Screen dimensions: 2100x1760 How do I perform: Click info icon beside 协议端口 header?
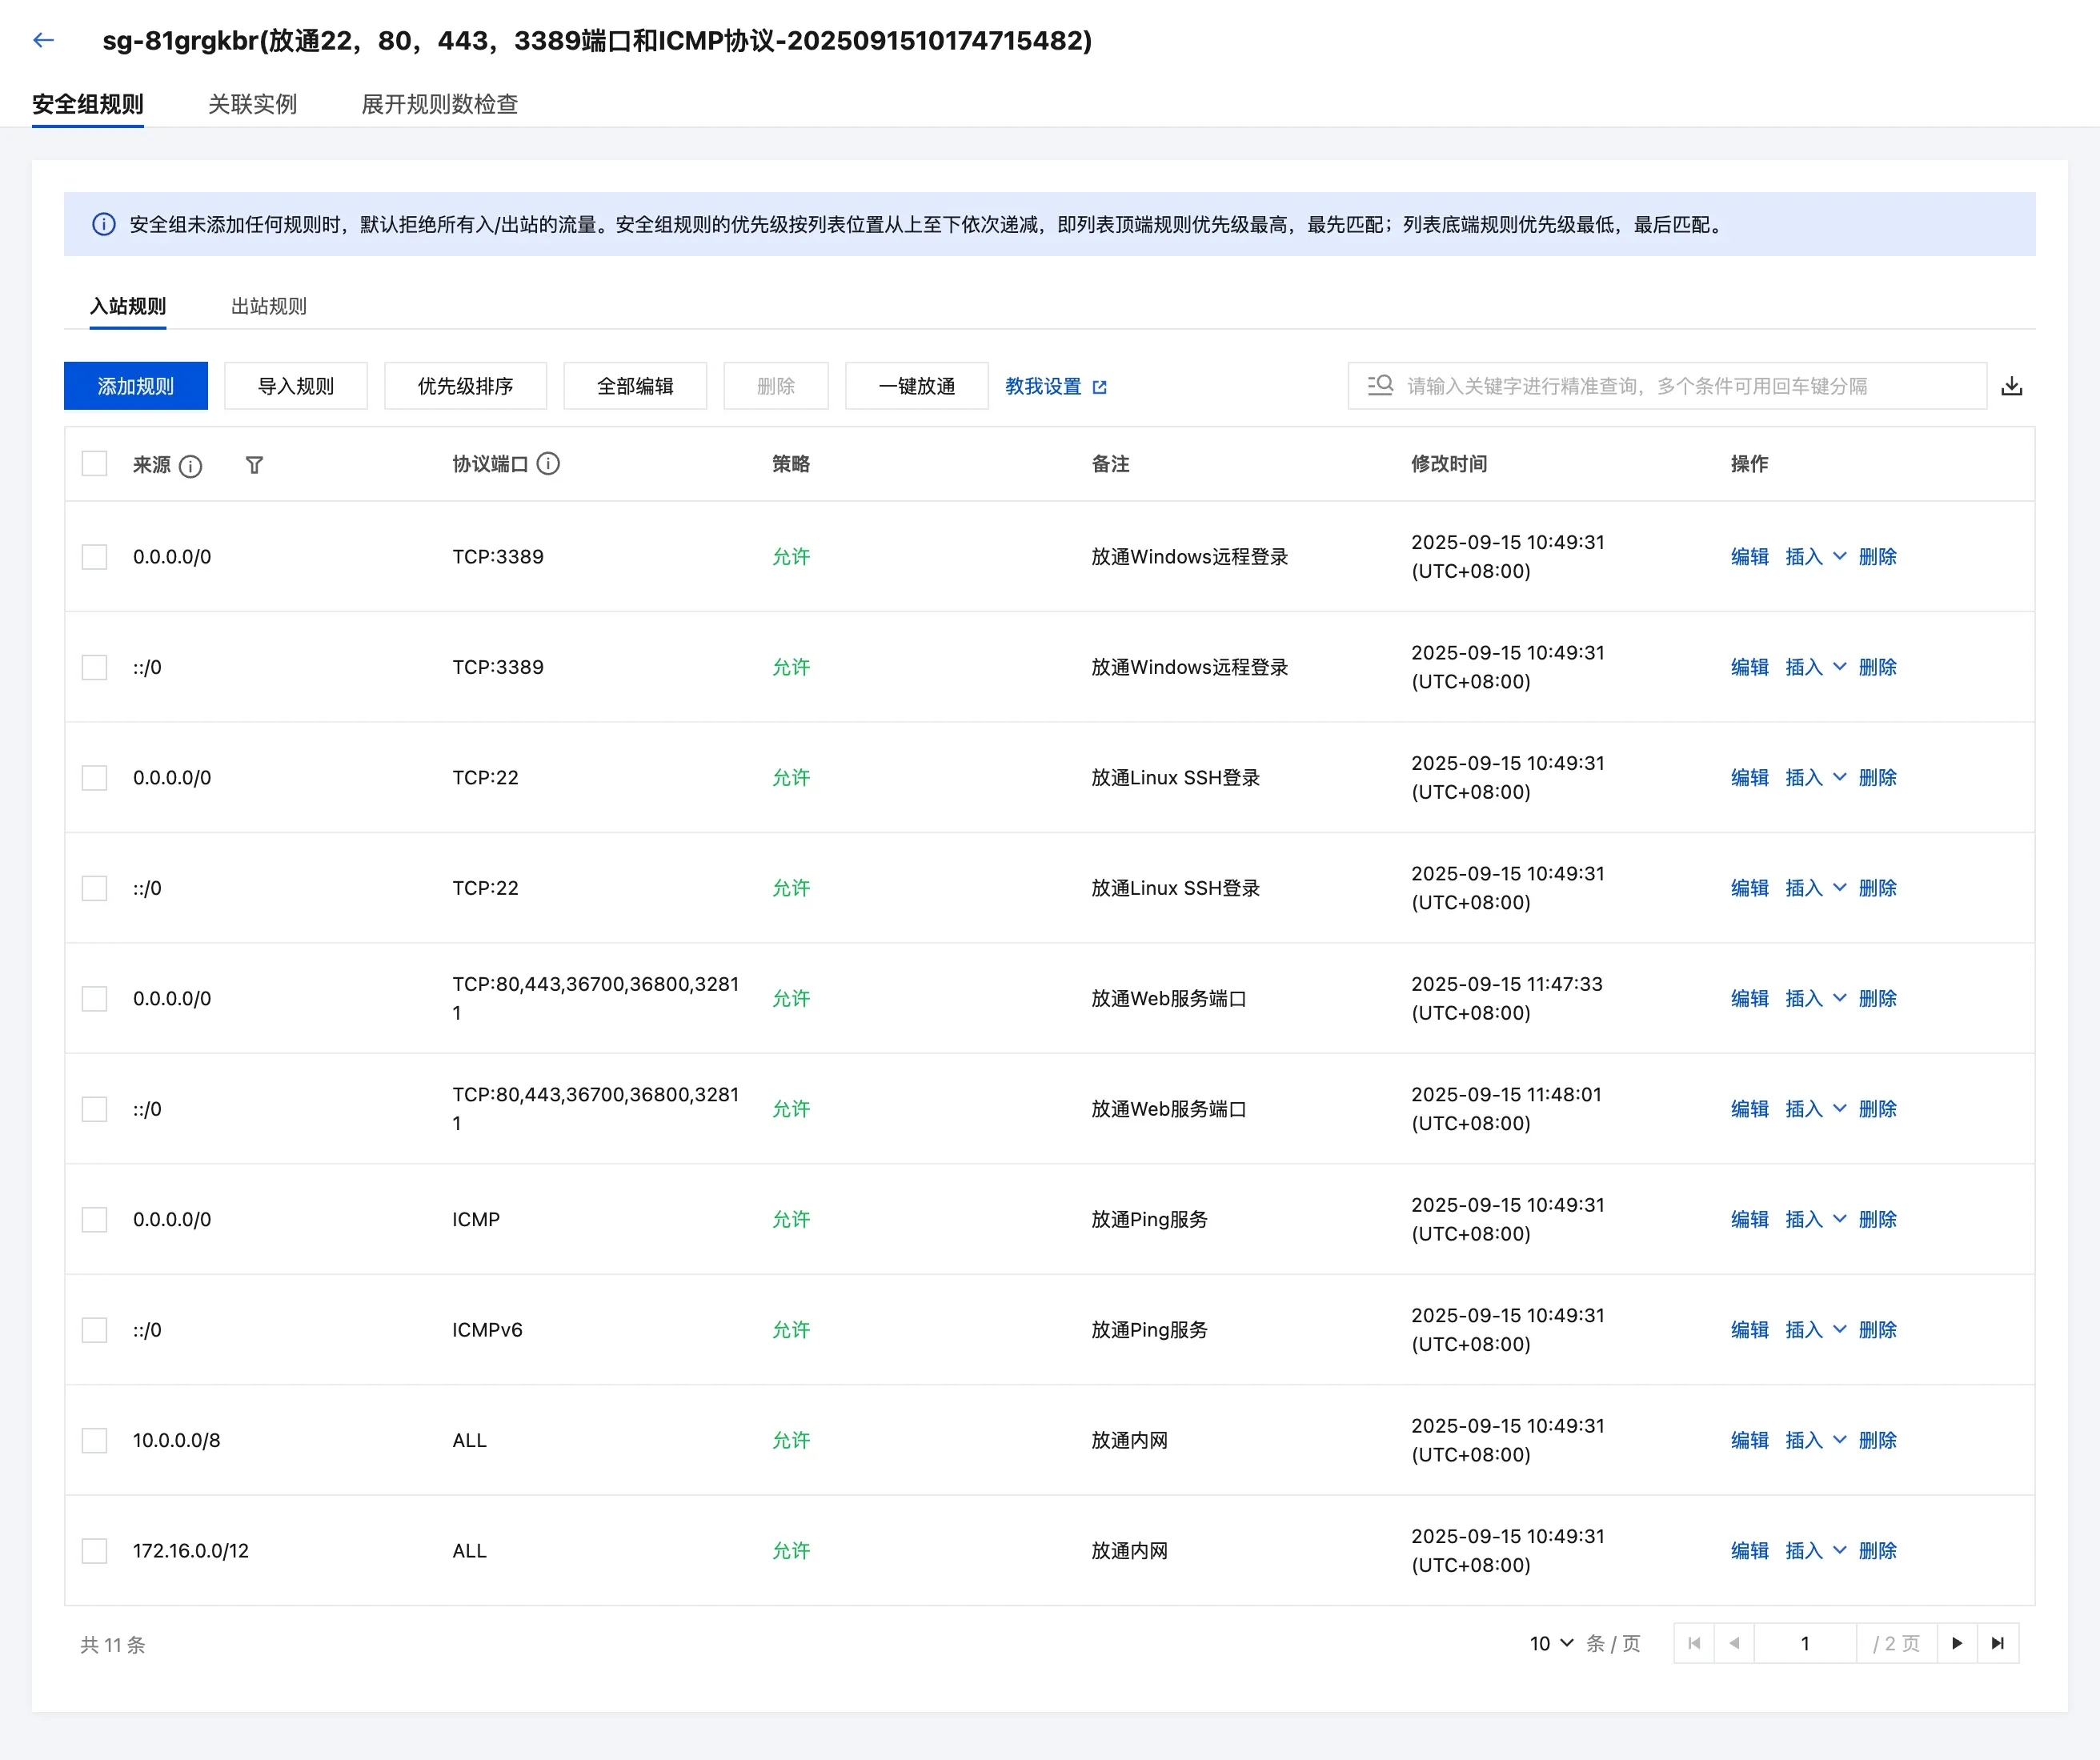click(x=548, y=463)
